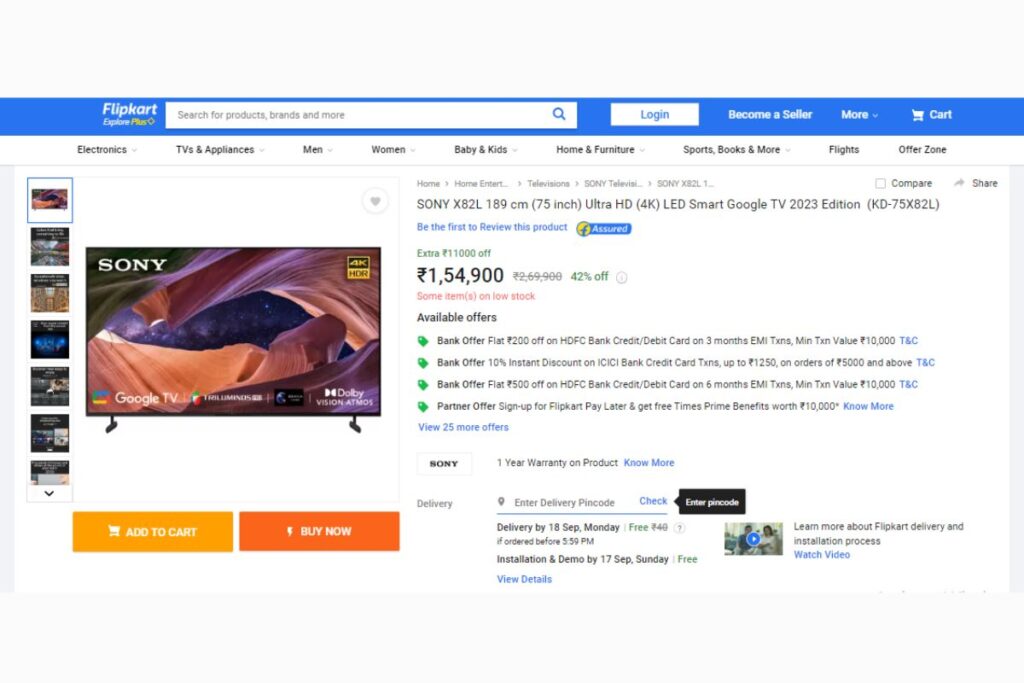Click the Flipkart Assured badge
The image size is (1024, 683).
click(603, 229)
